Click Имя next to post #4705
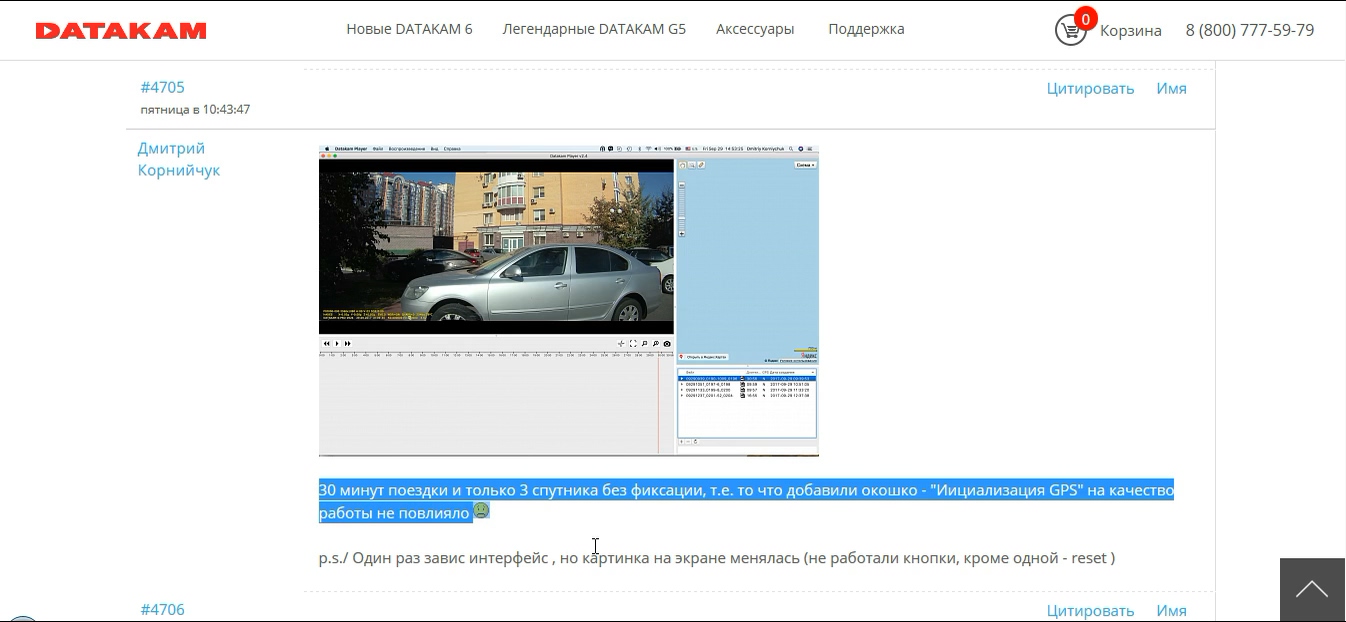The image size is (1346, 622). pyautogui.click(x=1171, y=88)
